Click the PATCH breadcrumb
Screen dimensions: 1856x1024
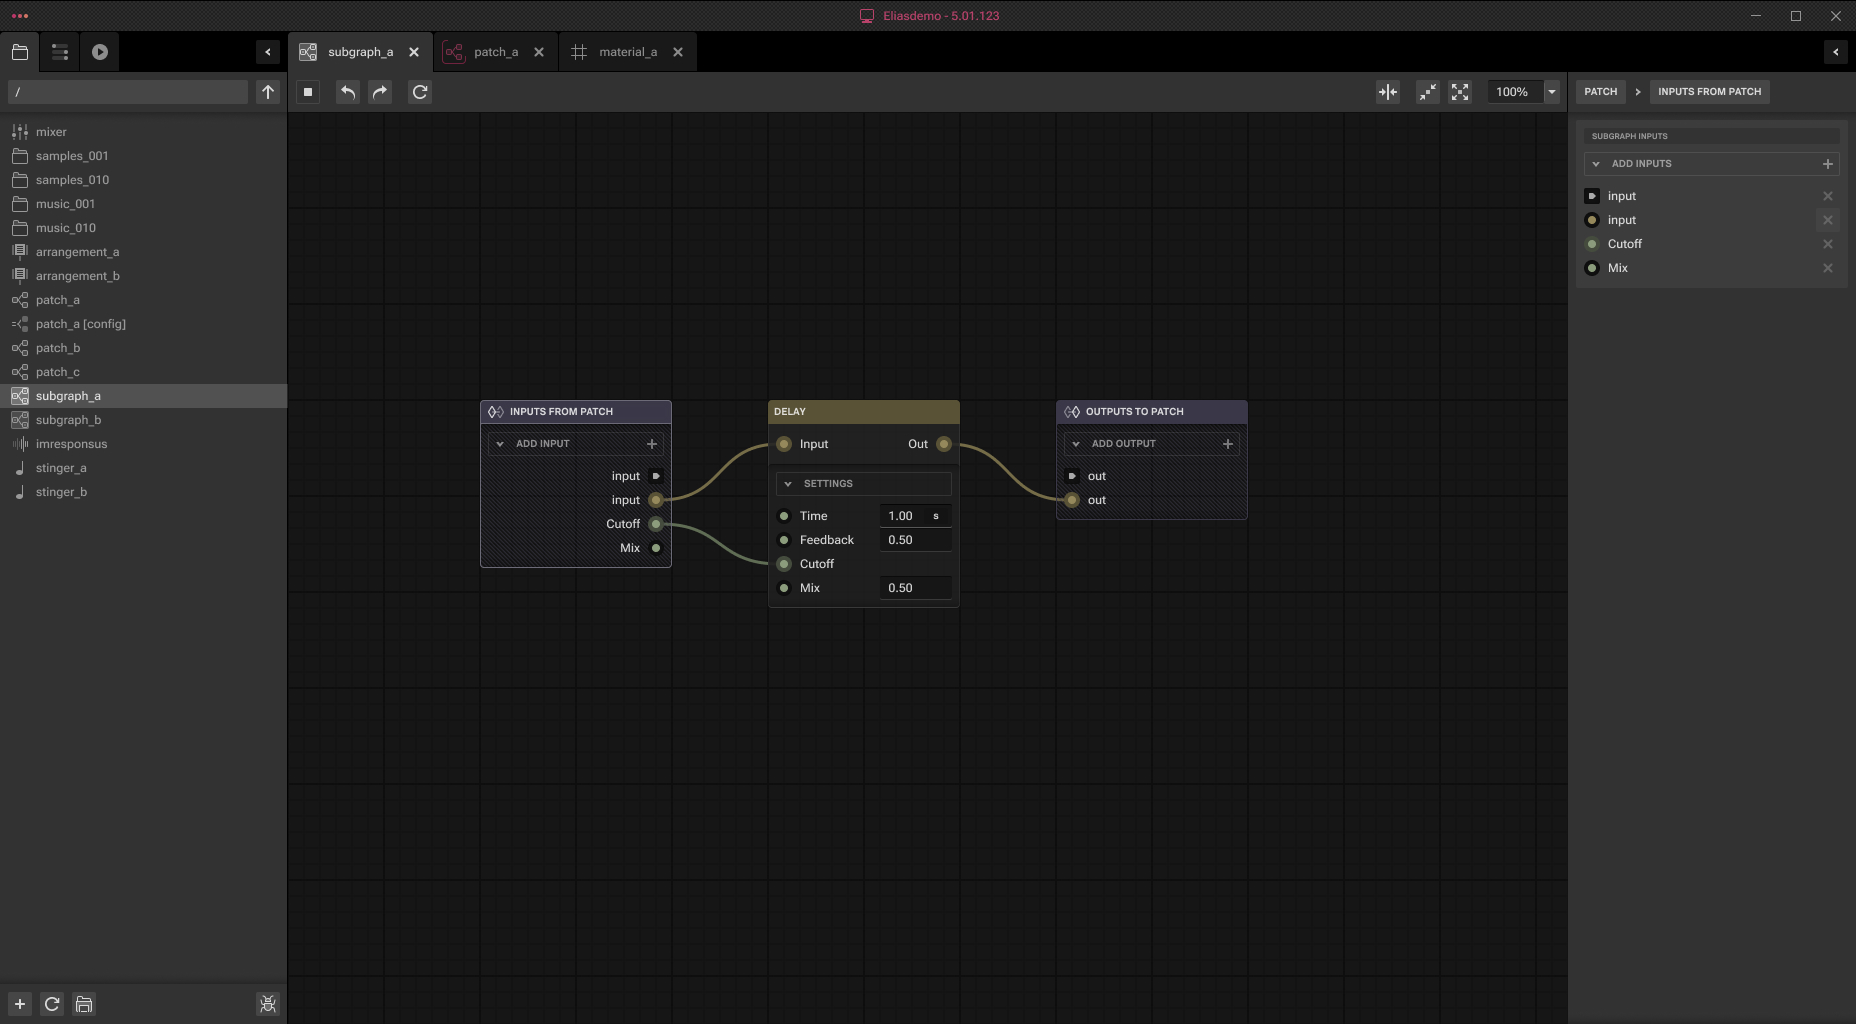[x=1600, y=92]
